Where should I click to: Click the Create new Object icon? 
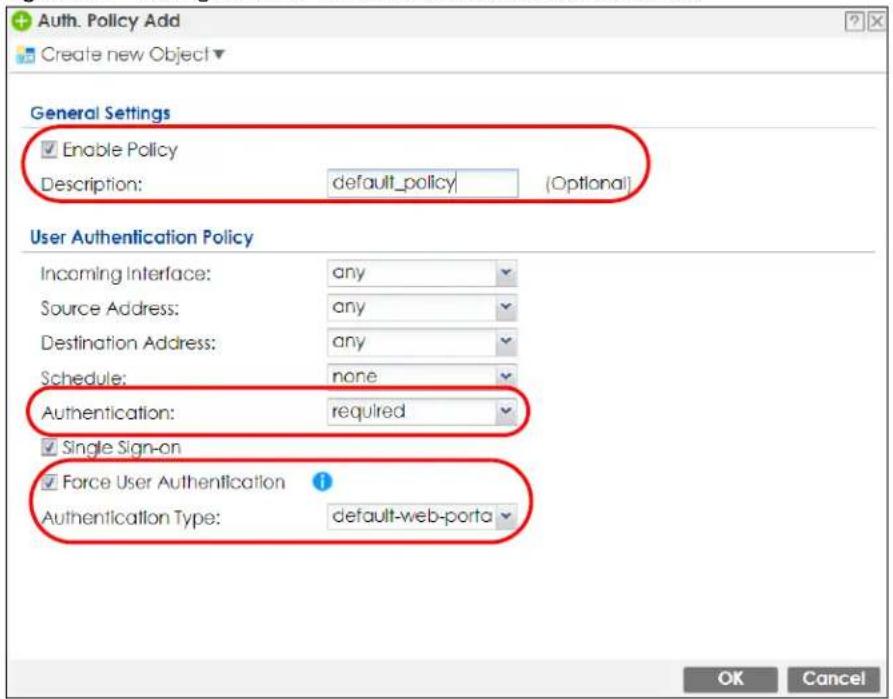coord(26,55)
